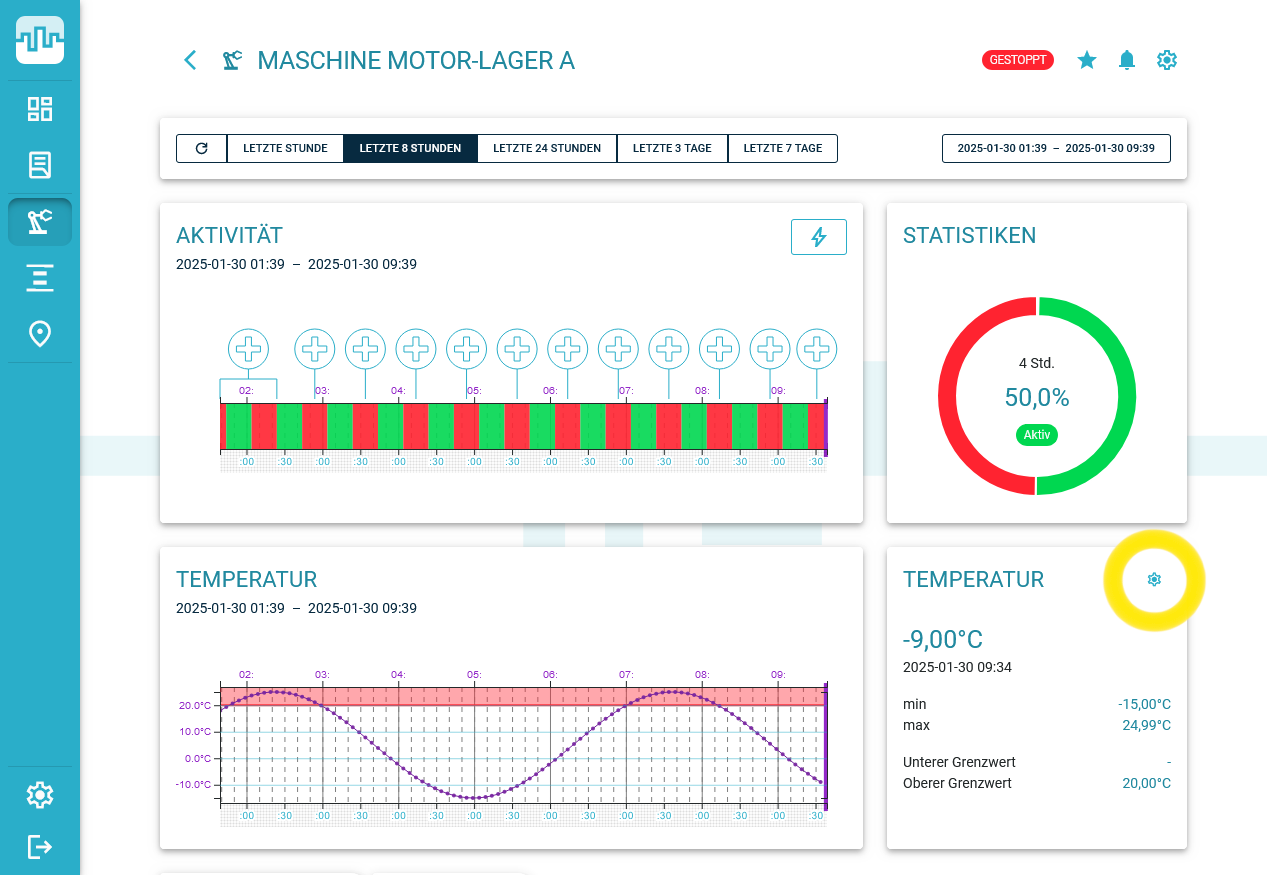This screenshot has width=1267, height=875.
Task: Open Temperatur card settings gear
Action: 1154,580
